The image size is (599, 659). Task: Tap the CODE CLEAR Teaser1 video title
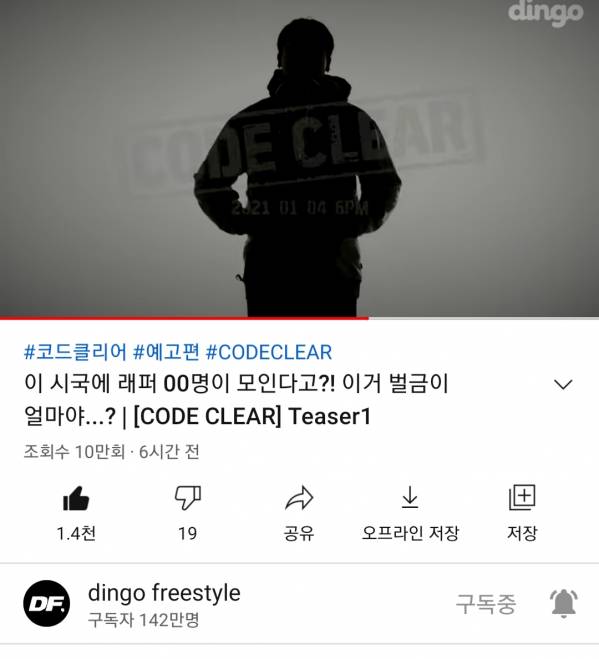point(236,400)
